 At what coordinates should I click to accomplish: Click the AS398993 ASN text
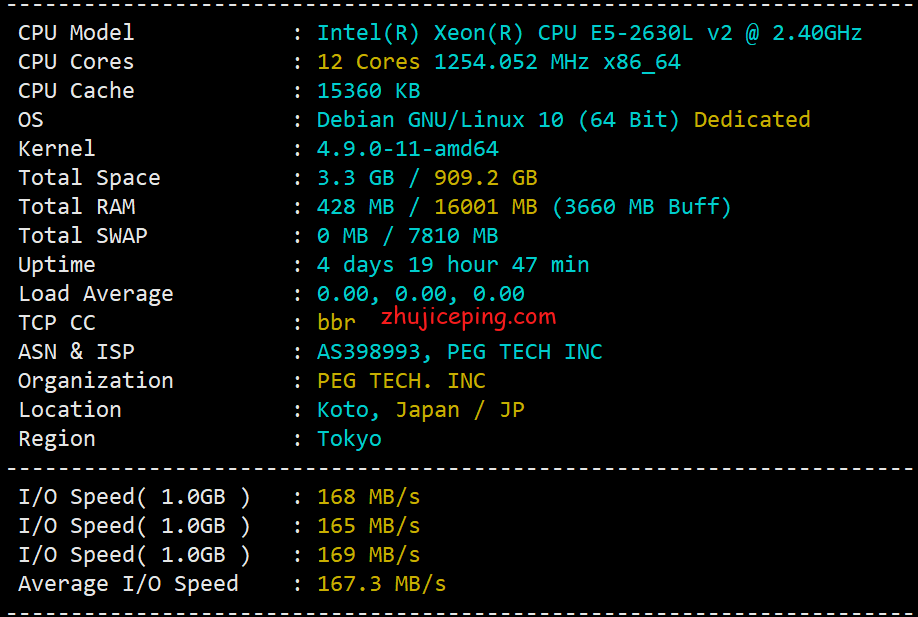(x=375, y=352)
